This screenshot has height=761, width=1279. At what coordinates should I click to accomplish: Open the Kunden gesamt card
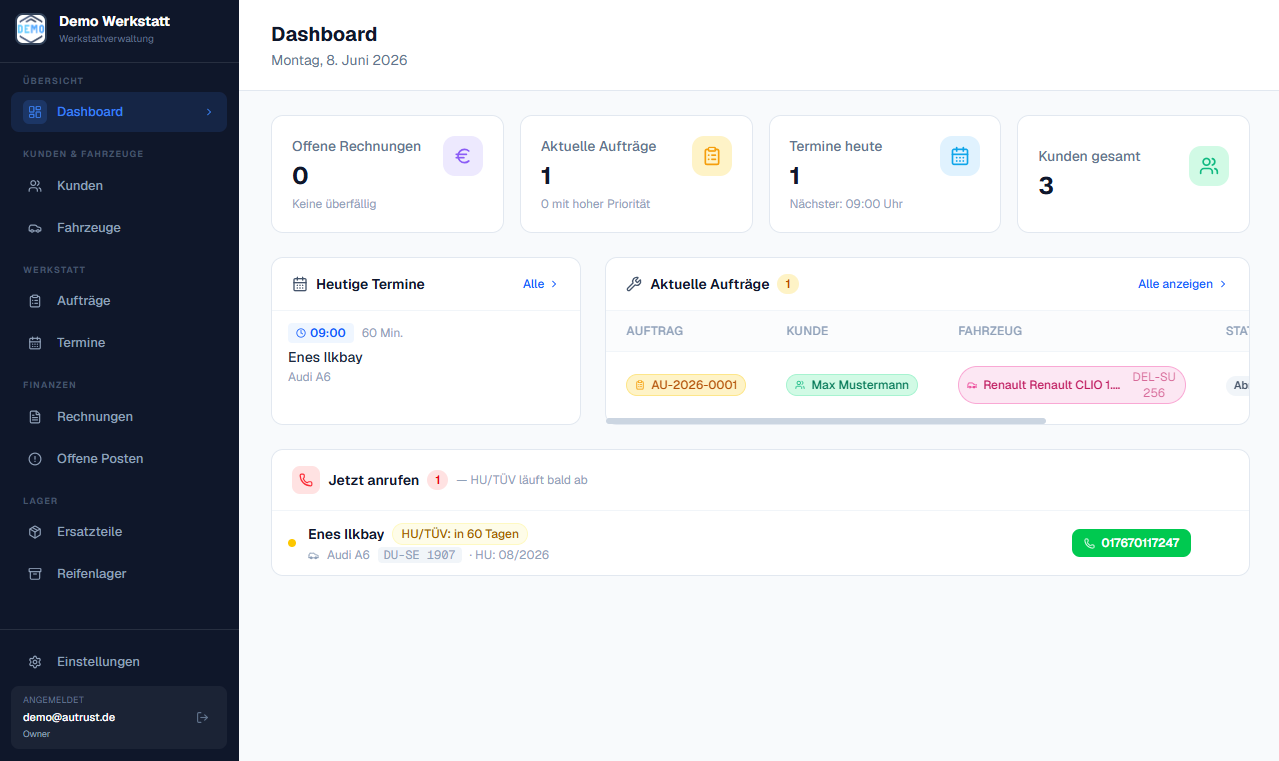1133,174
